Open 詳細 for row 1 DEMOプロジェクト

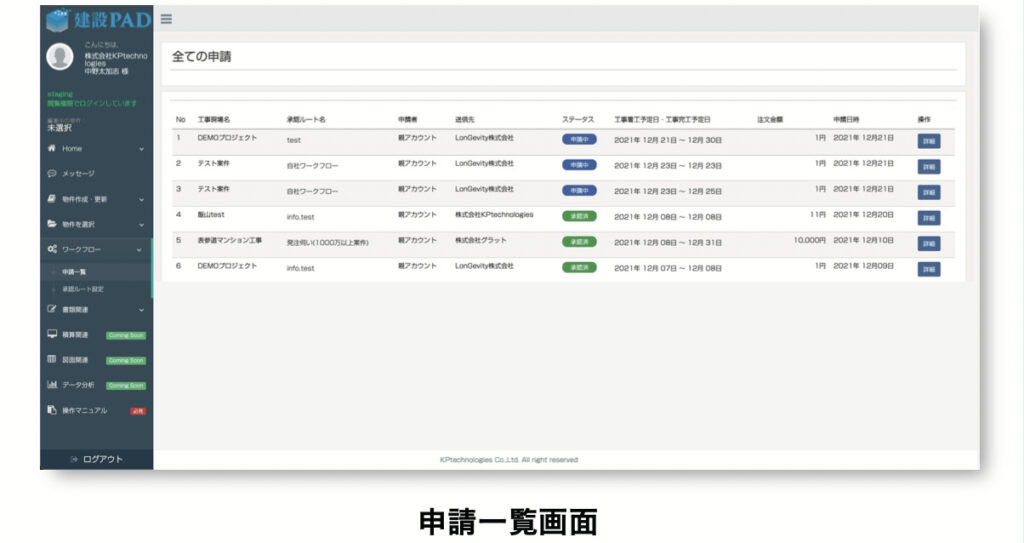coord(928,141)
